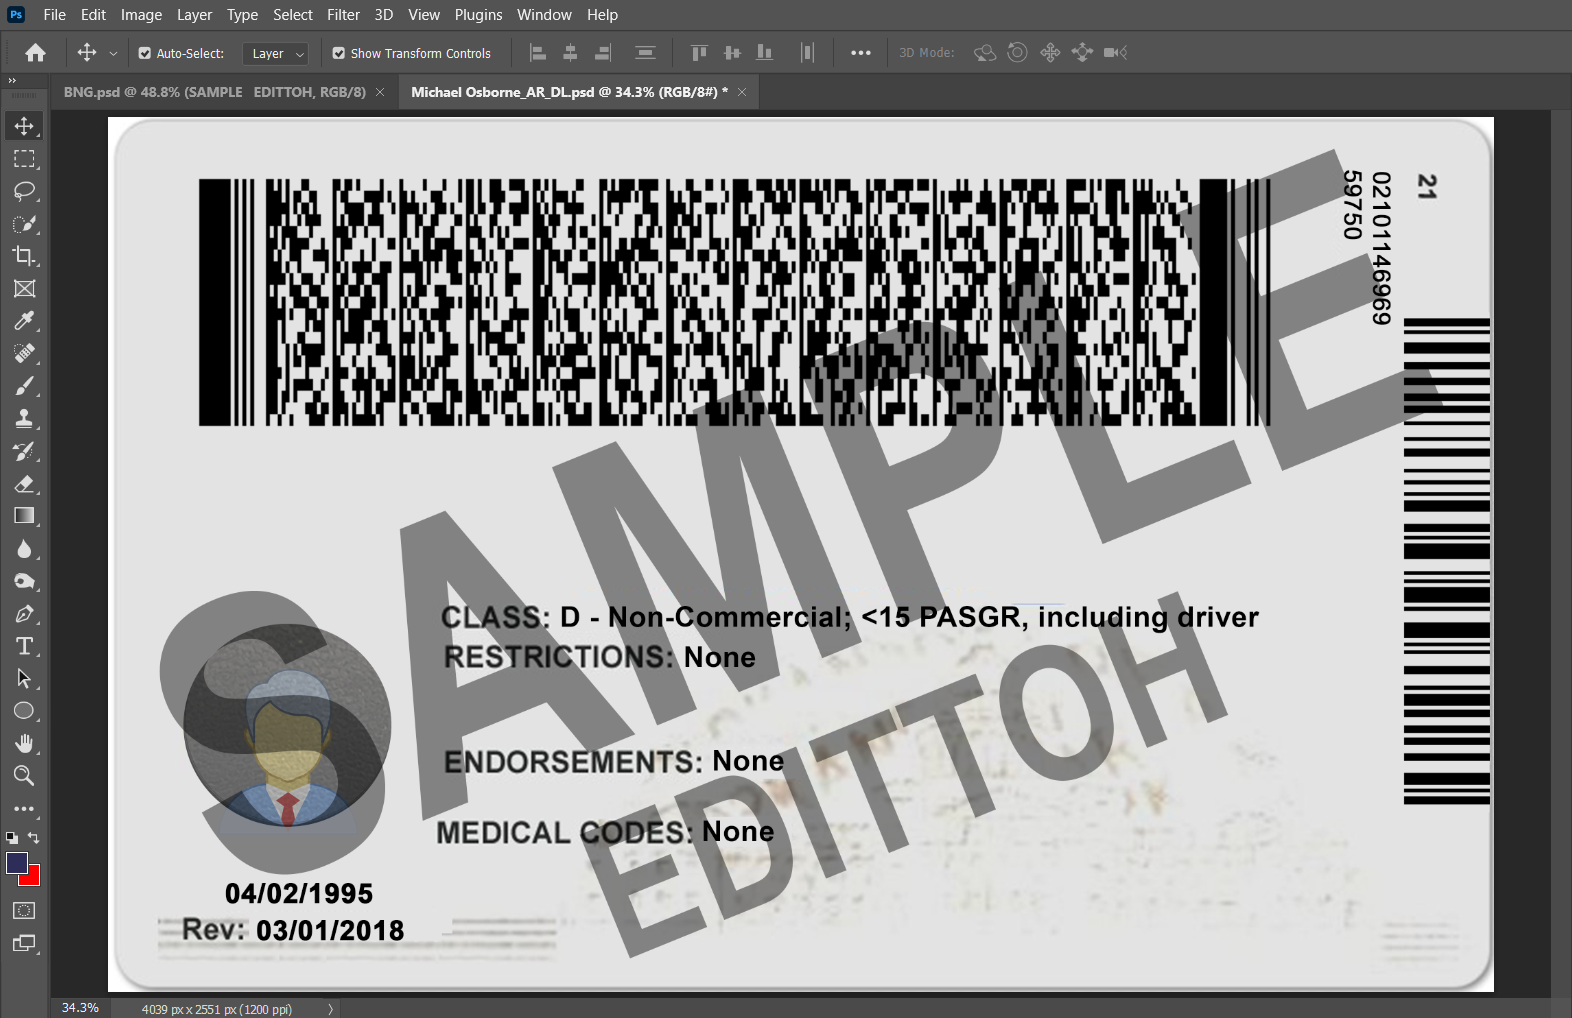Select the Quick Selection tool
Image resolution: width=1572 pixels, height=1018 pixels.
[24, 224]
